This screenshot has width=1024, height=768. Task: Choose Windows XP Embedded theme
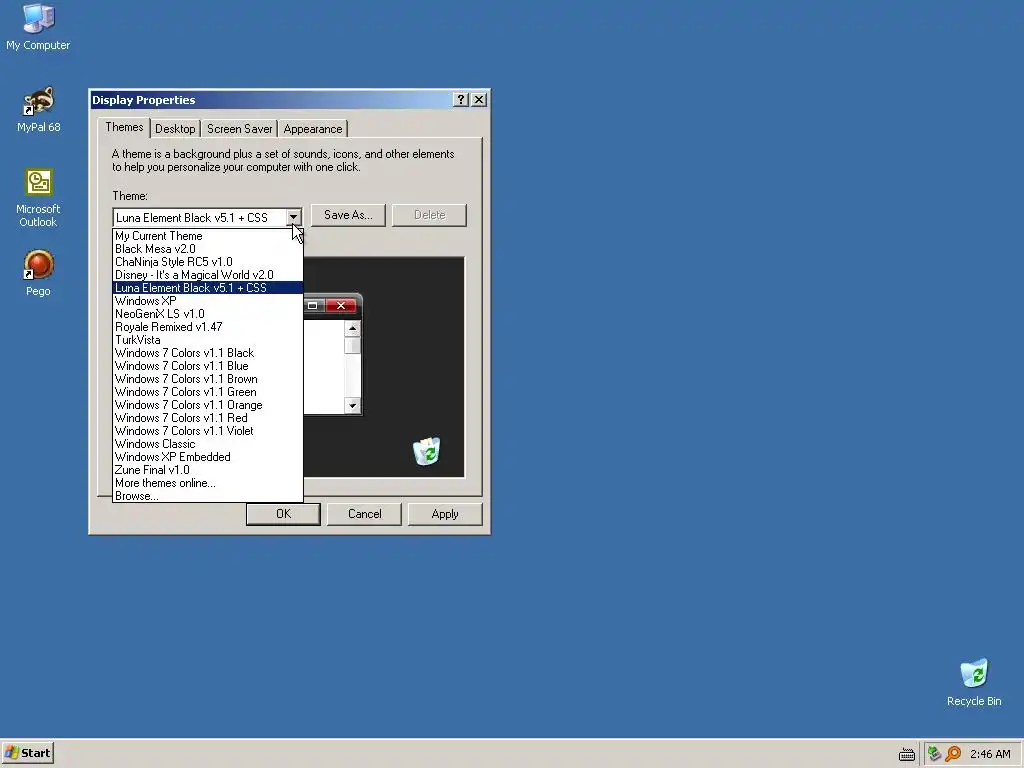[208, 457]
